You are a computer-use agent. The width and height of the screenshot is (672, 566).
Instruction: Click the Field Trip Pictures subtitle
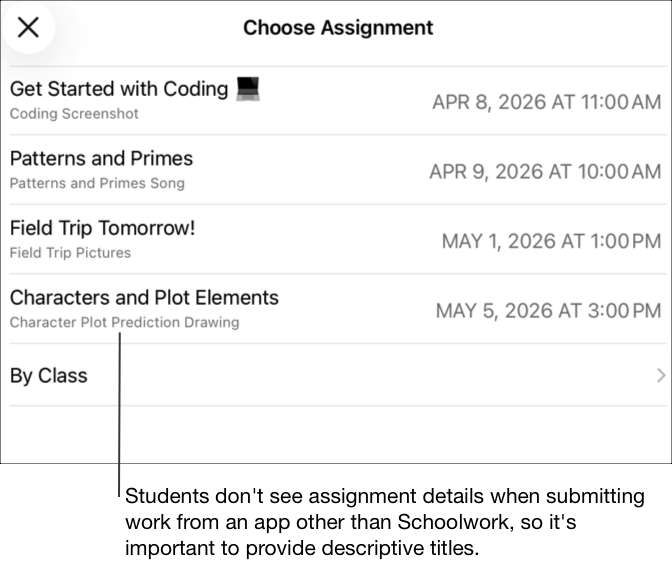(x=70, y=253)
